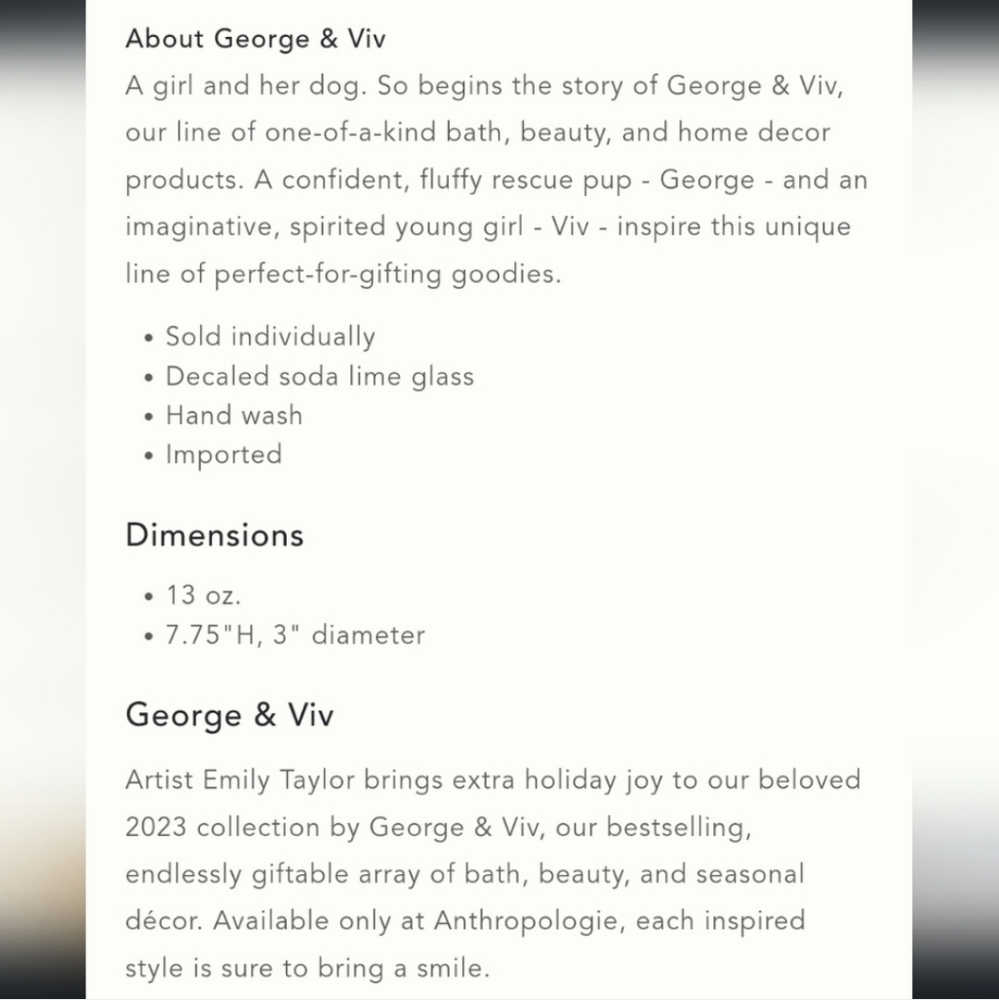The height and width of the screenshot is (1000, 999).
Task: Click 'style is sure to bring a smile' line
Action: [x=307, y=968]
